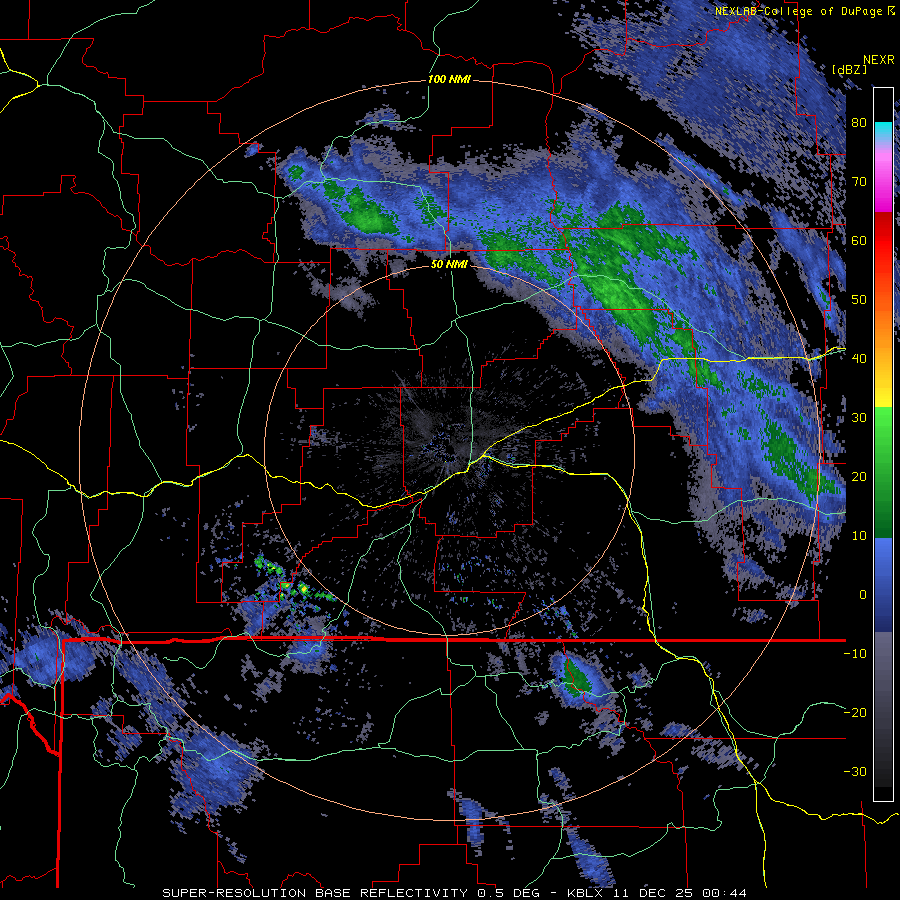900x900 pixels.
Task: Click the 20 value on the dBZ scale
Action: [x=859, y=477]
